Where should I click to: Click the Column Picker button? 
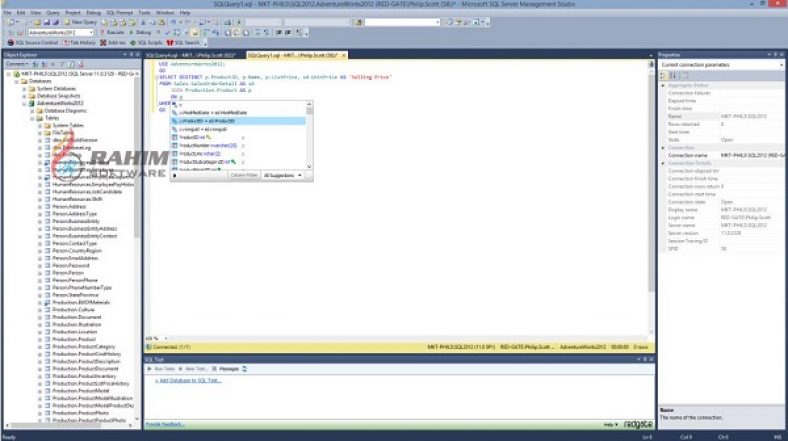click(244, 175)
